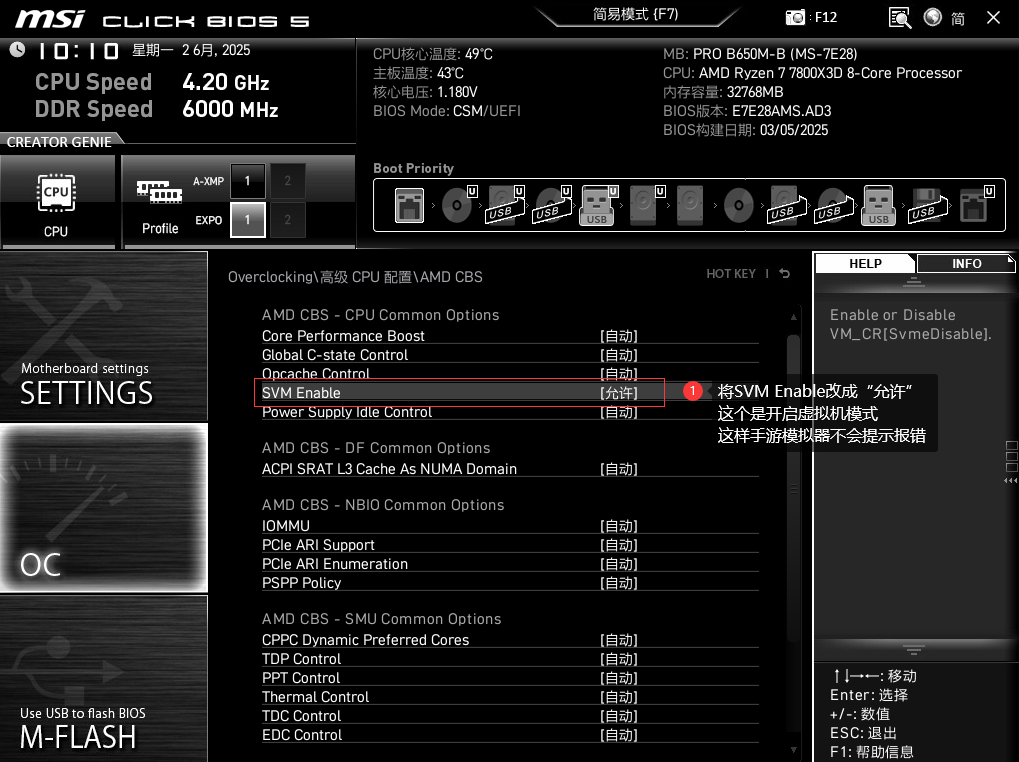Click the floppy USB boot device icon
The image size is (1019, 762).
tap(924, 205)
